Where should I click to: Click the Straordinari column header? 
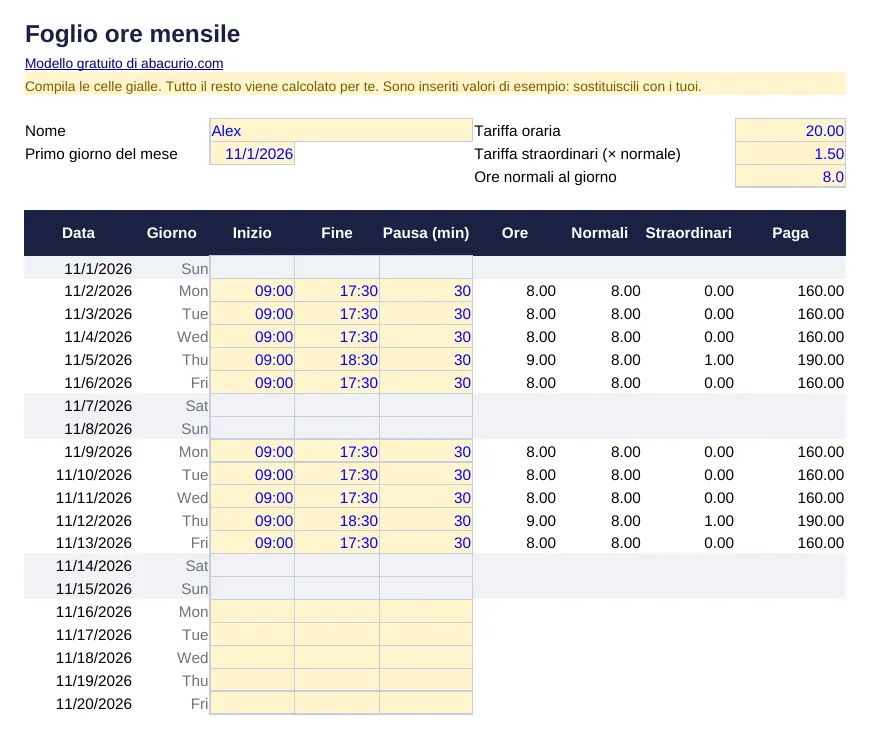[689, 232]
